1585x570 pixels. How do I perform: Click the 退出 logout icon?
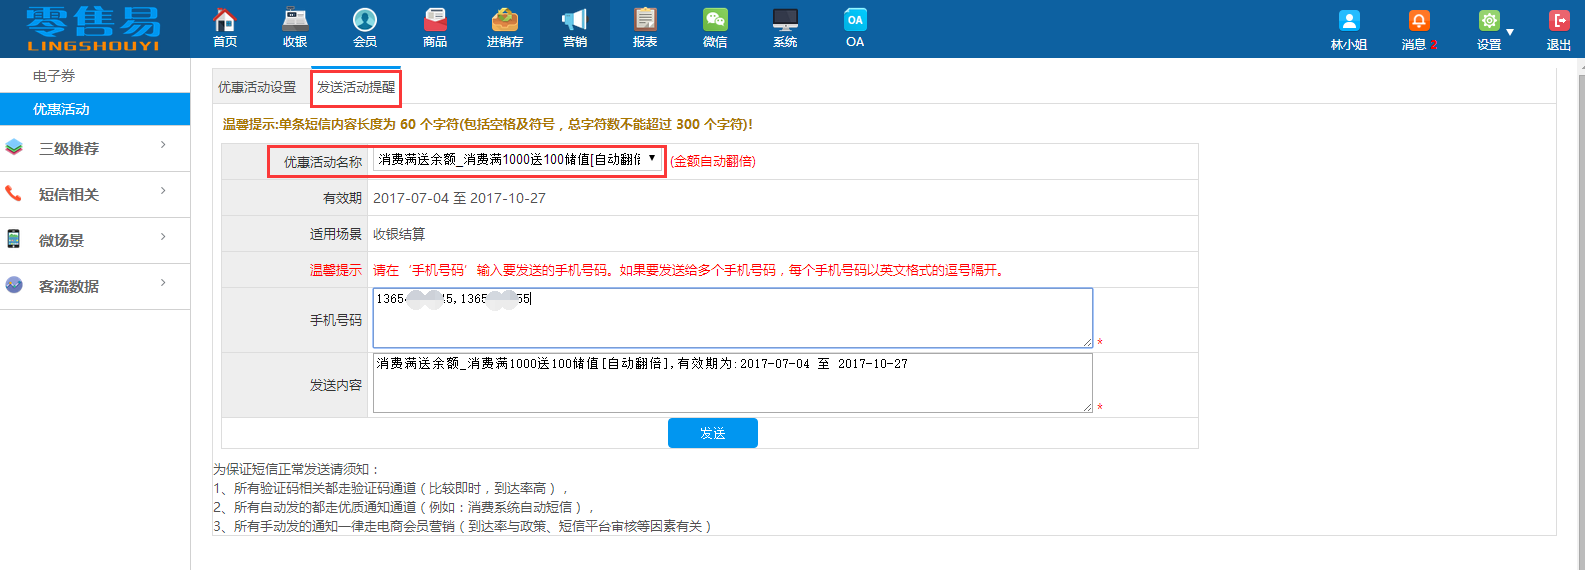pos(1559,21)
